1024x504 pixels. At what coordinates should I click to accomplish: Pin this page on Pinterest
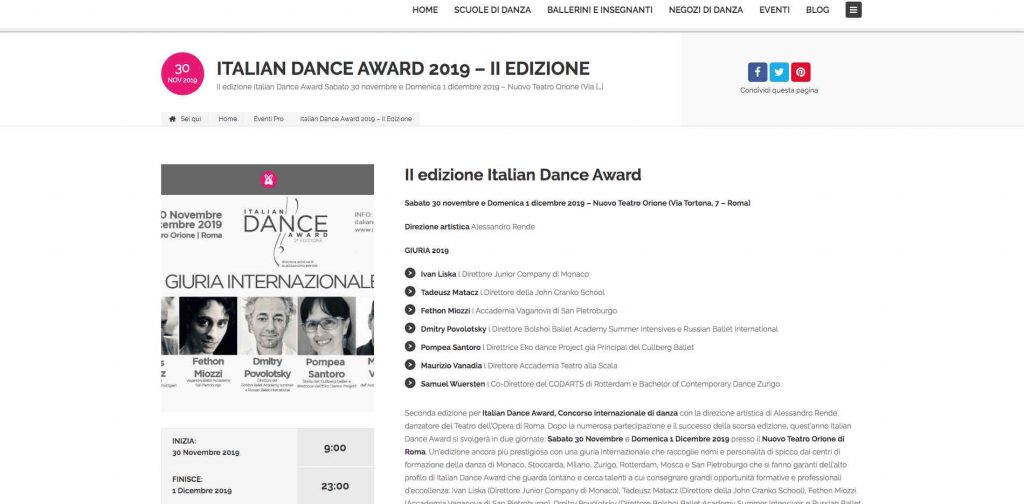tap(801, 72)
